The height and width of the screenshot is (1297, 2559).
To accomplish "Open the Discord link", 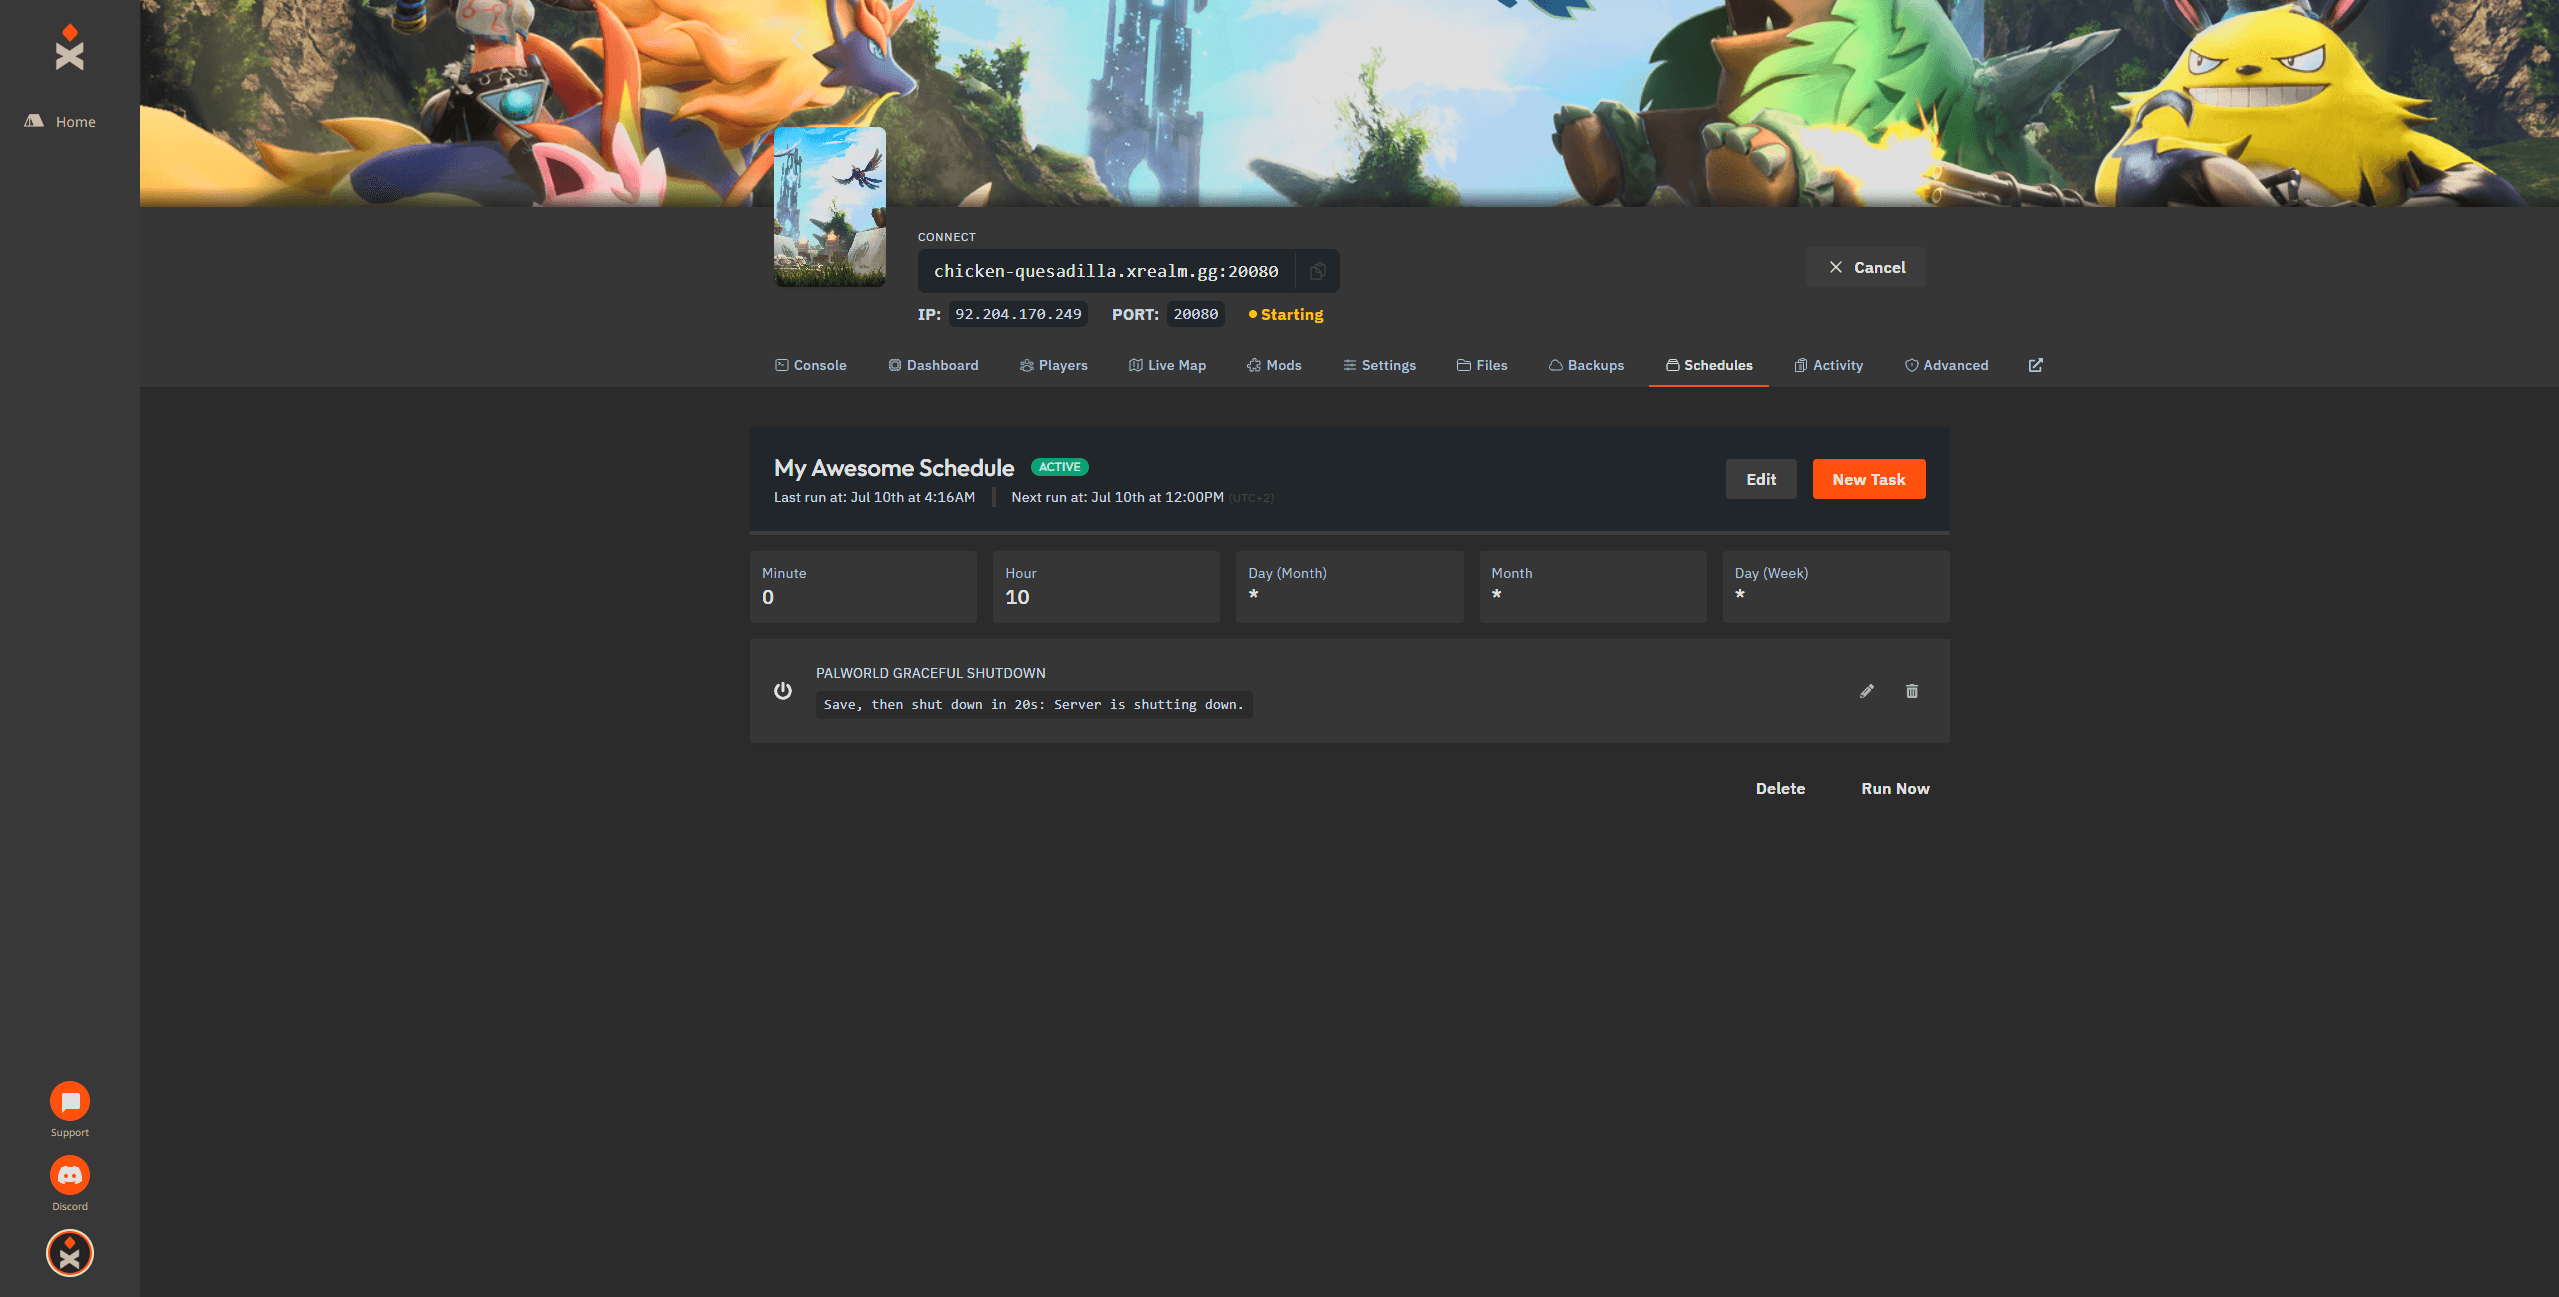I will tap(70, 1175).
